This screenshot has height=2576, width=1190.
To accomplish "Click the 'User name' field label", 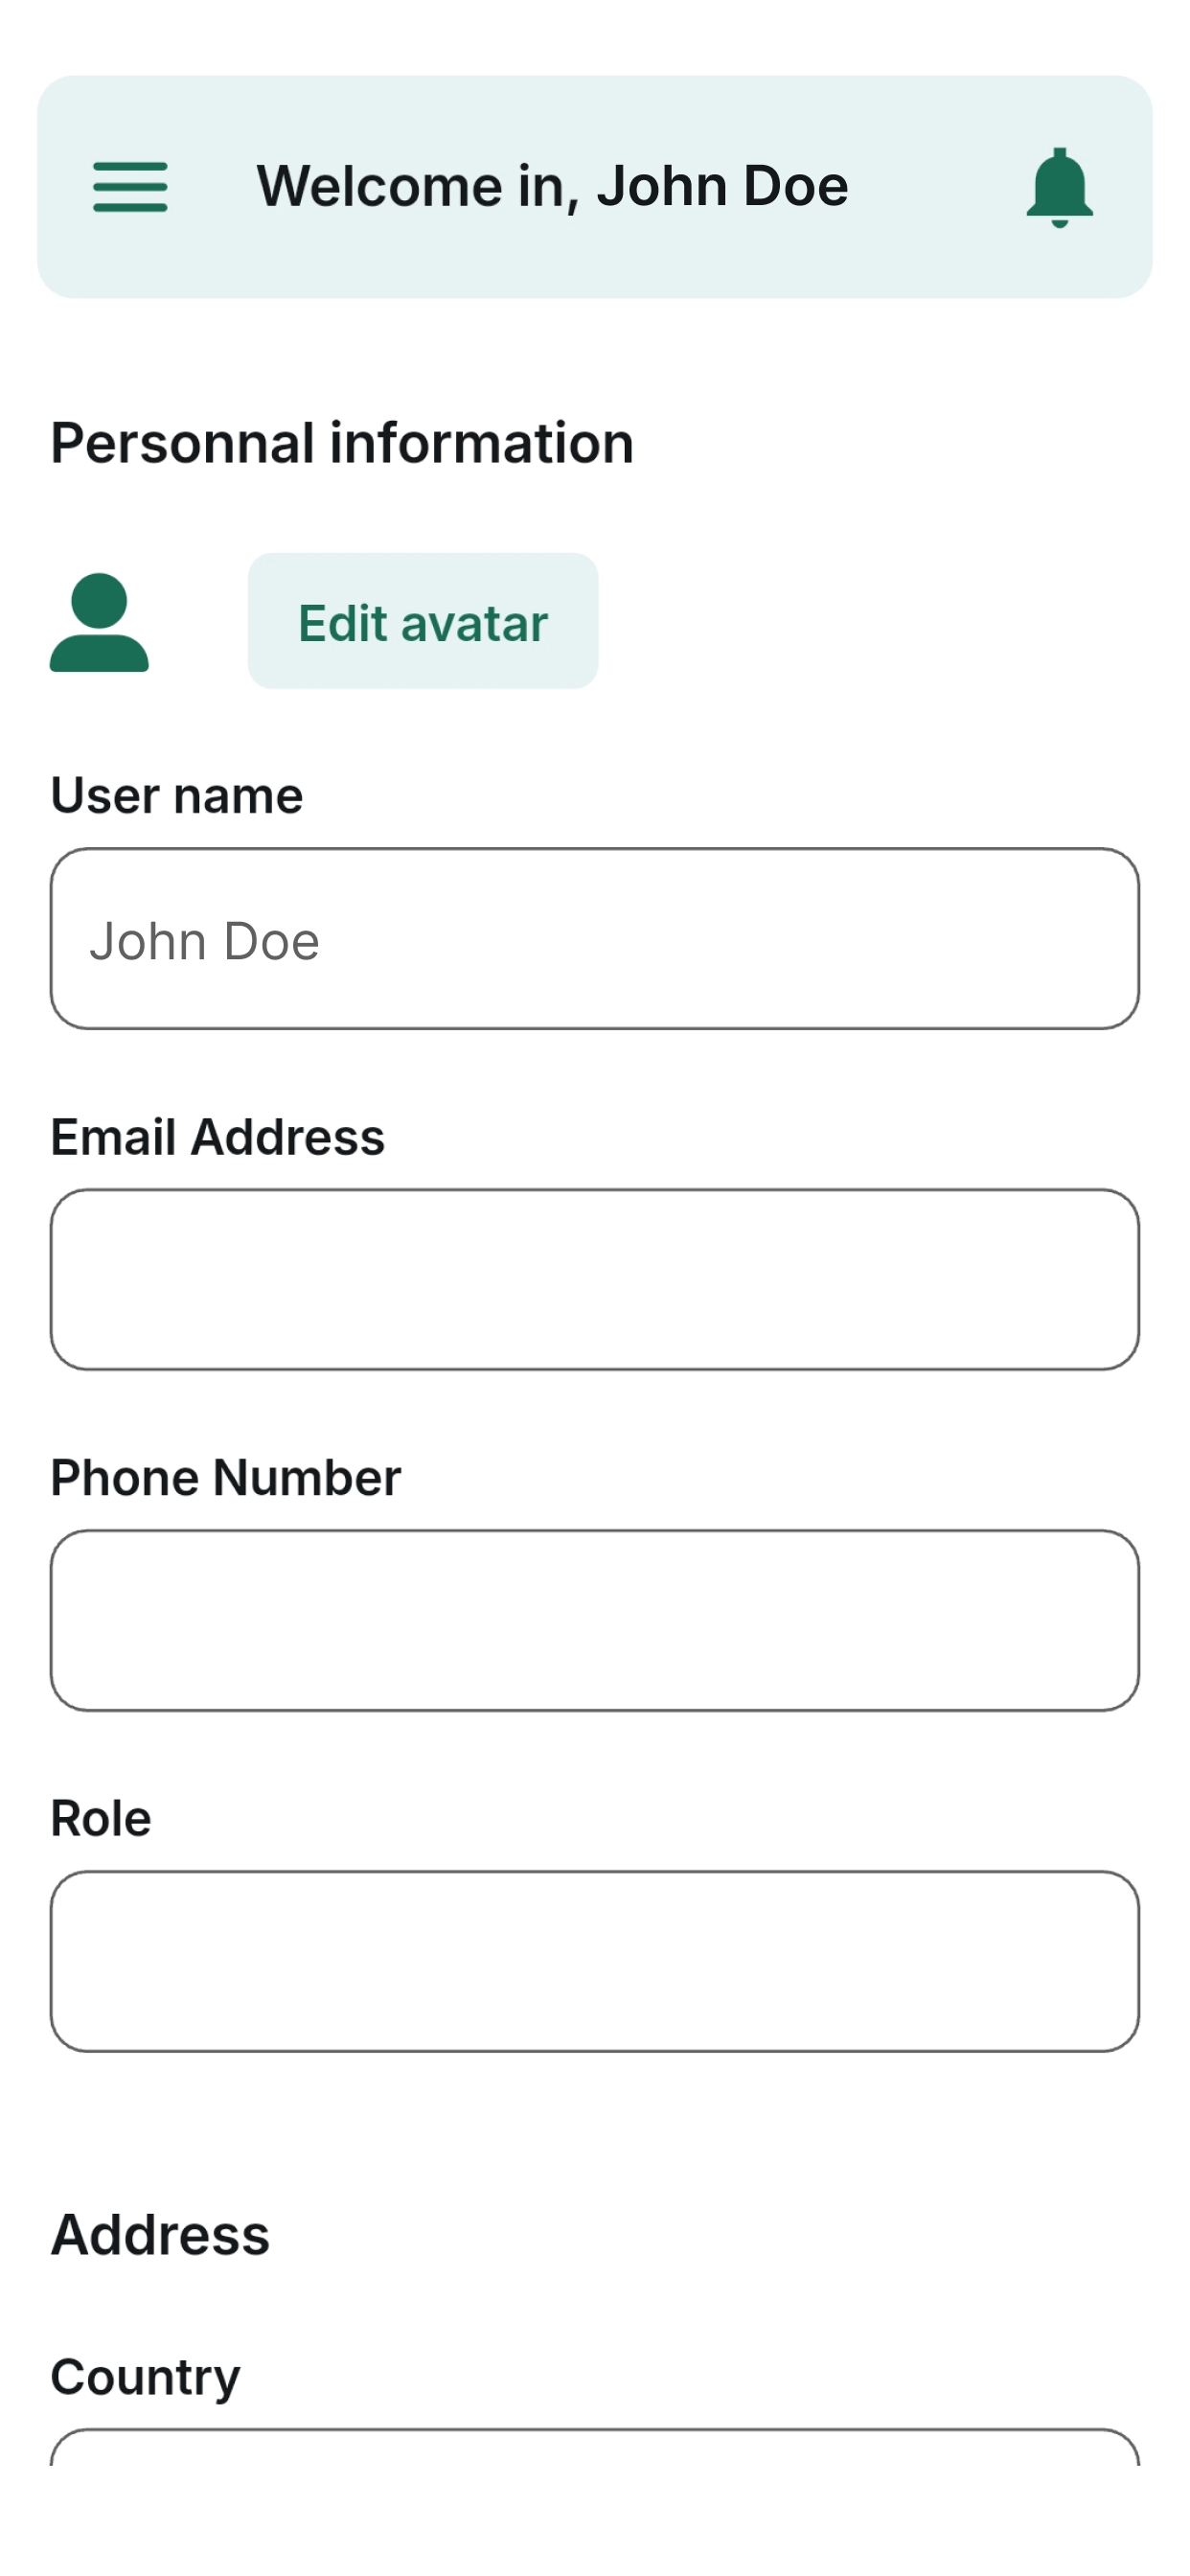I will click(x=177, y=796).
